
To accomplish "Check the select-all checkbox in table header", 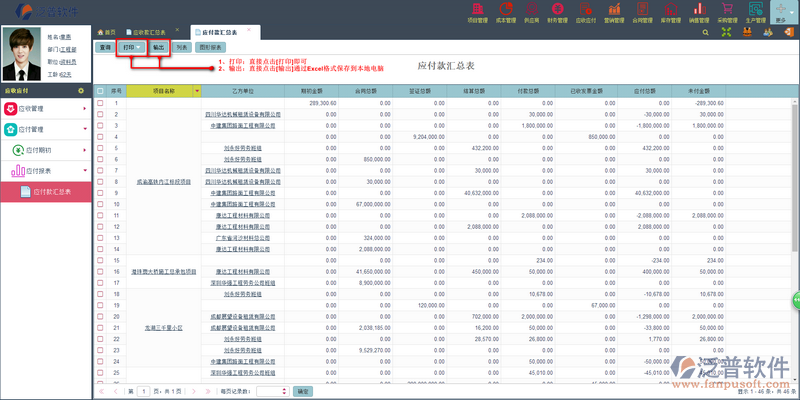I will pyautogui.click(x=100, y=91).
